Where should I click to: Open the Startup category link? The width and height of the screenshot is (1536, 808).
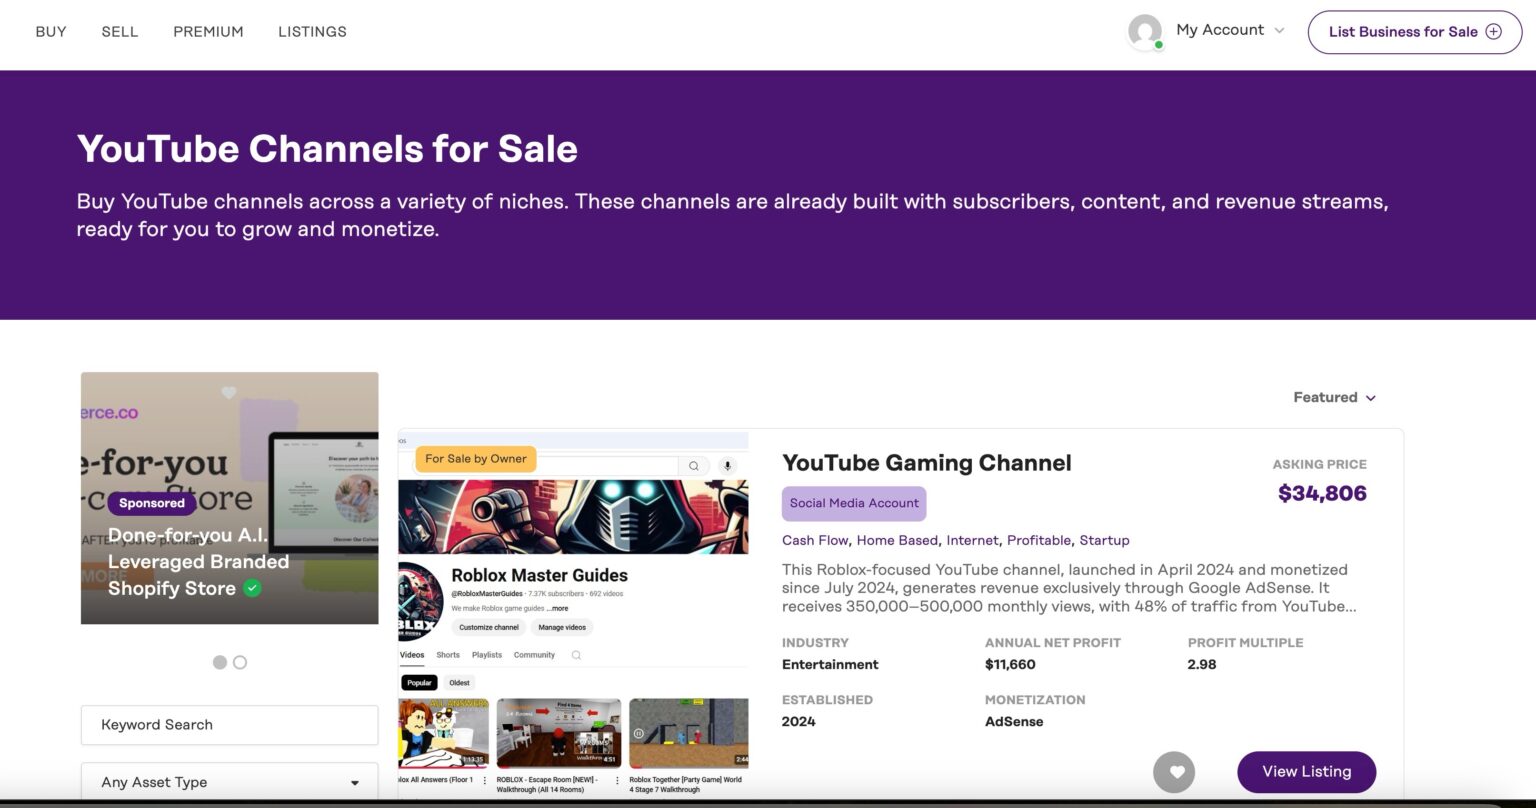click(x=1104, y=540)
